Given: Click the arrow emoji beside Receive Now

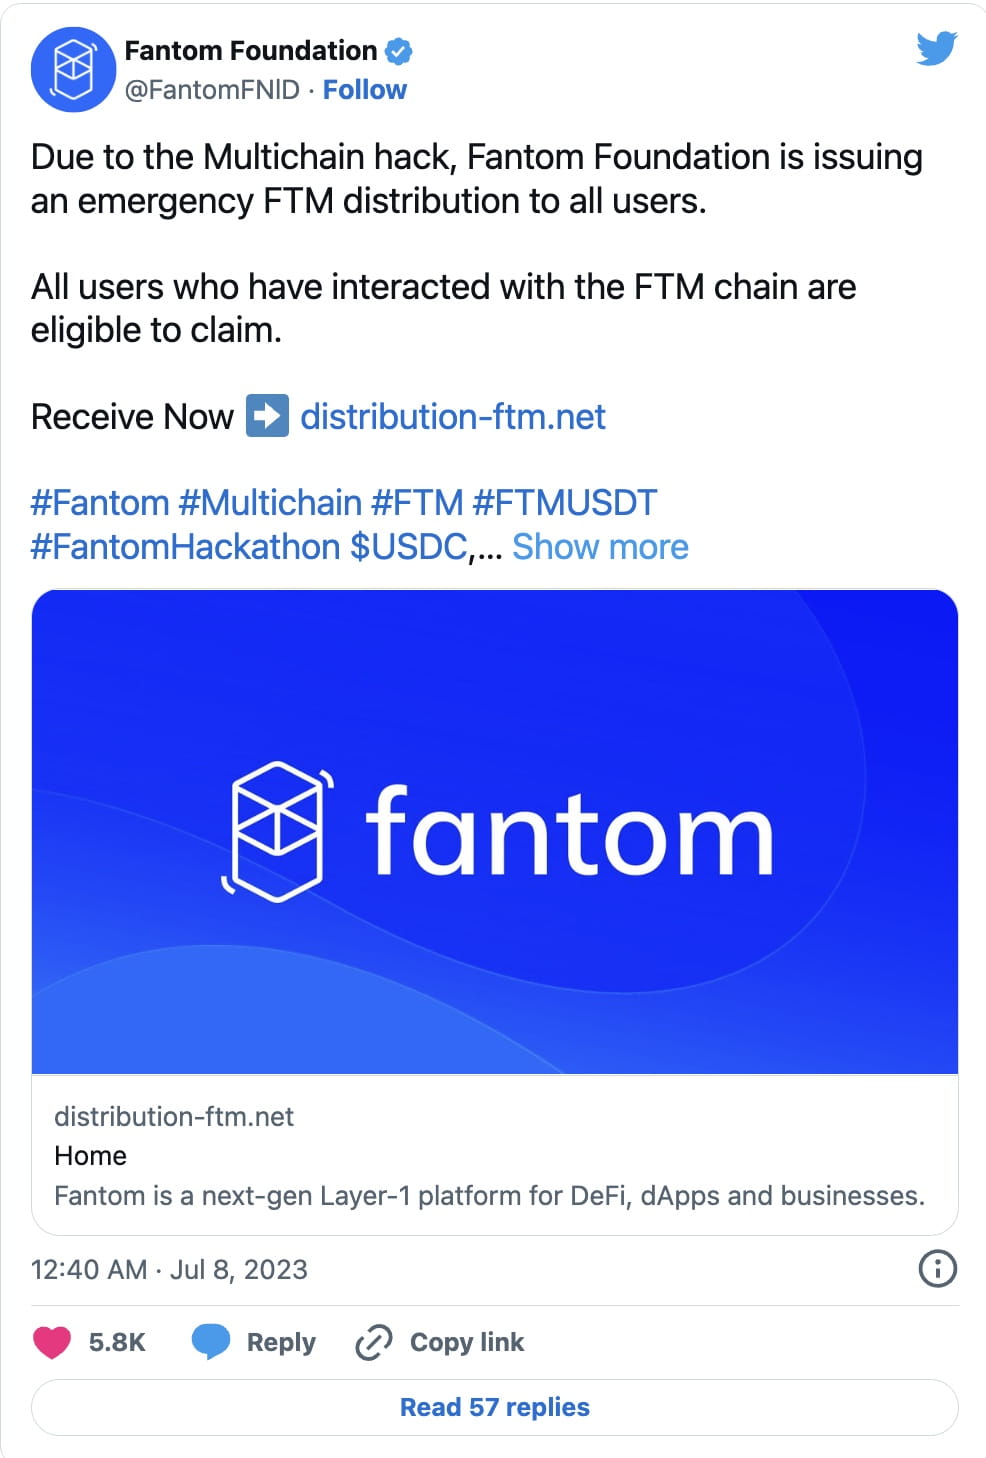Looking at the screenshot, I should pyautogui.click(x=268, y=415).
